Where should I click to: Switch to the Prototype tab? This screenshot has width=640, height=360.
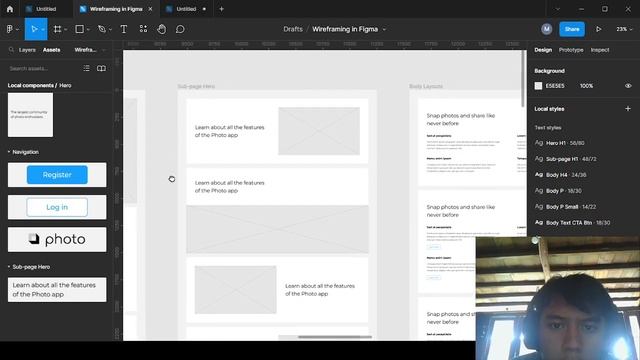pyautogui.click(x=571, y=50)
